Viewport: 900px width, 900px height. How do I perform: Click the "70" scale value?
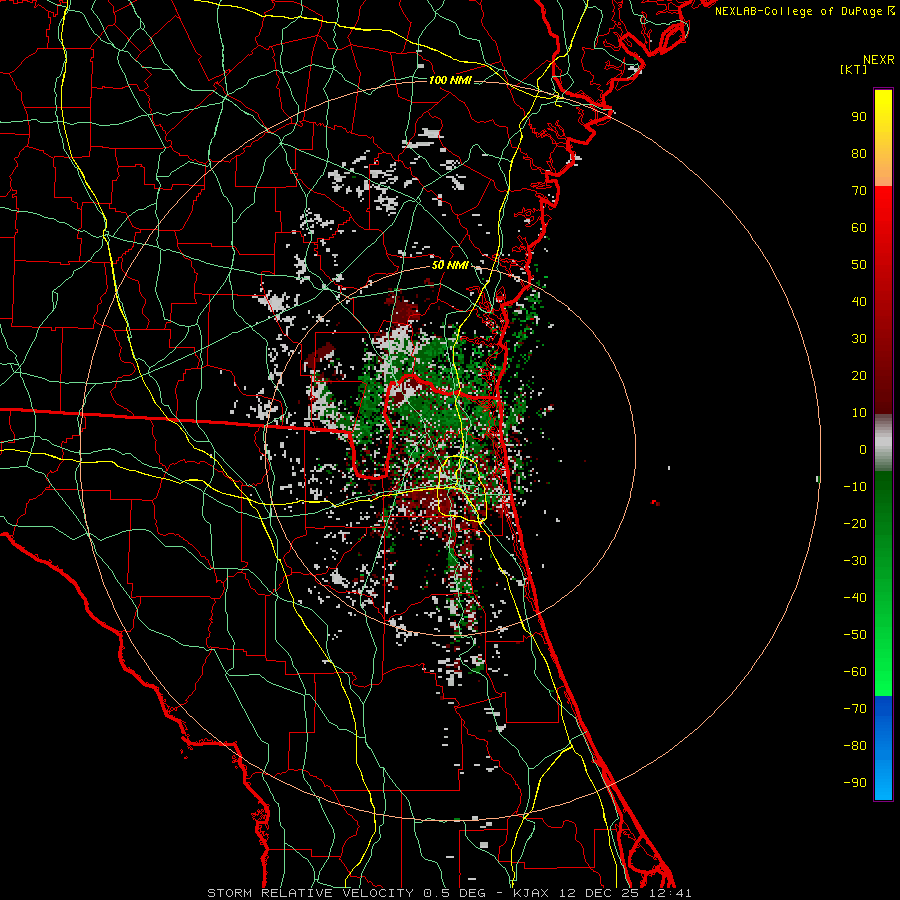click(x=859, y=191)
